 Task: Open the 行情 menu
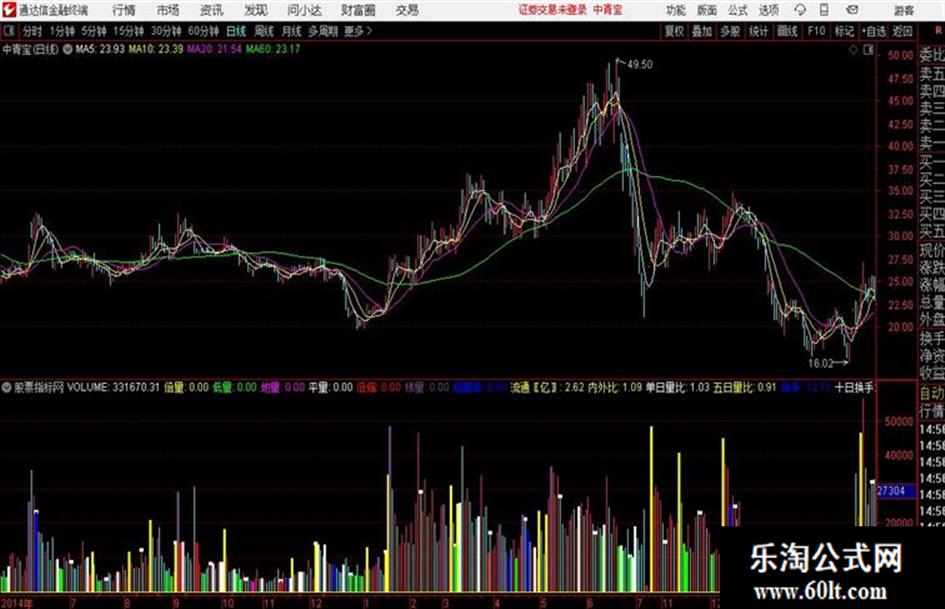124,10
